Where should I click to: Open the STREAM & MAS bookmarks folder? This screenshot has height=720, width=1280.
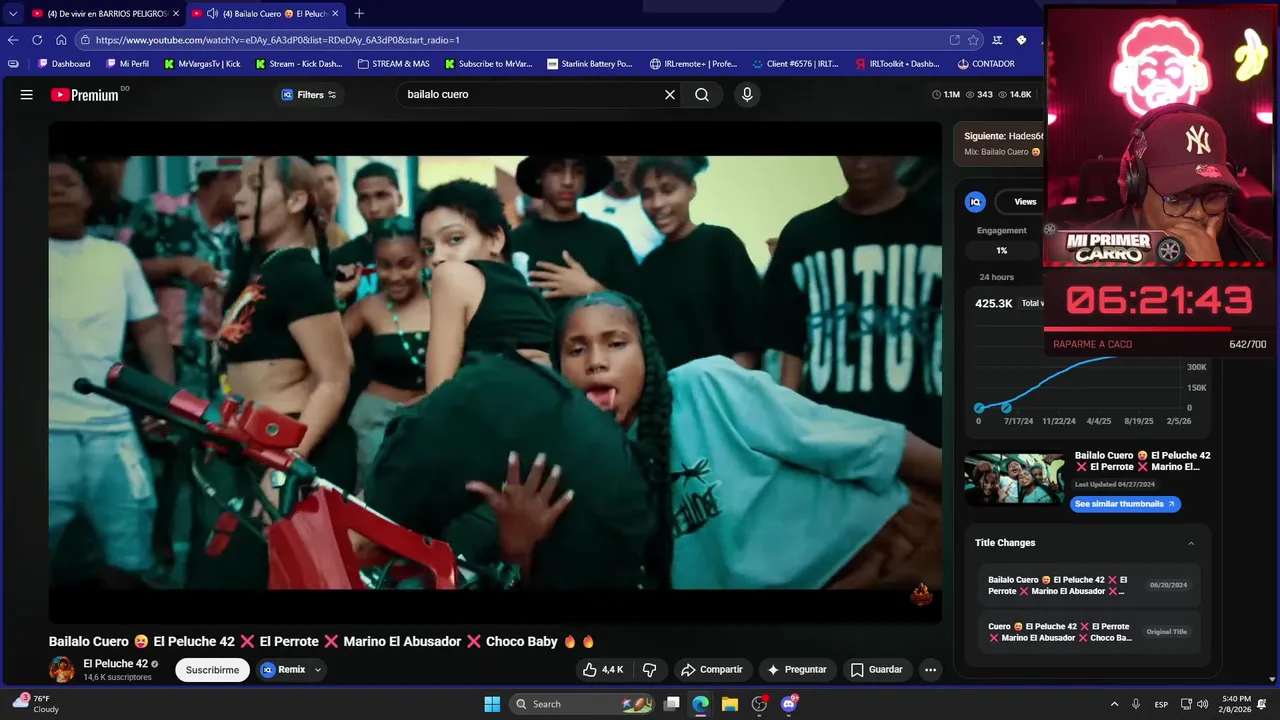(393, 64)
